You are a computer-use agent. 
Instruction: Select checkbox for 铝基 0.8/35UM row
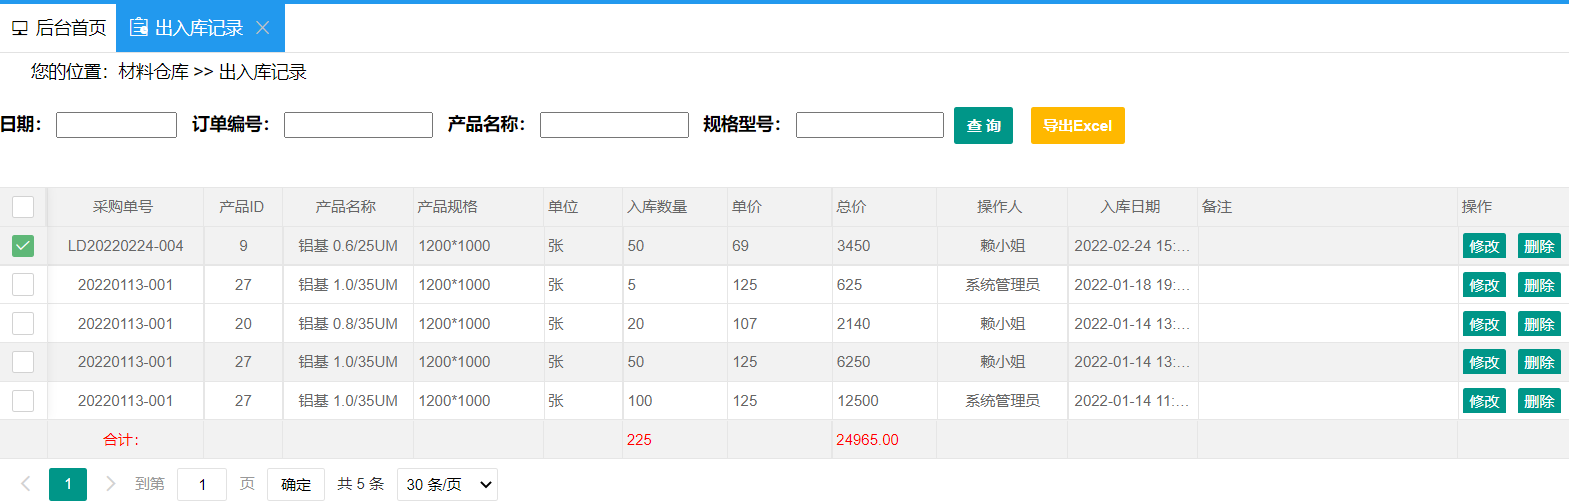23,324
